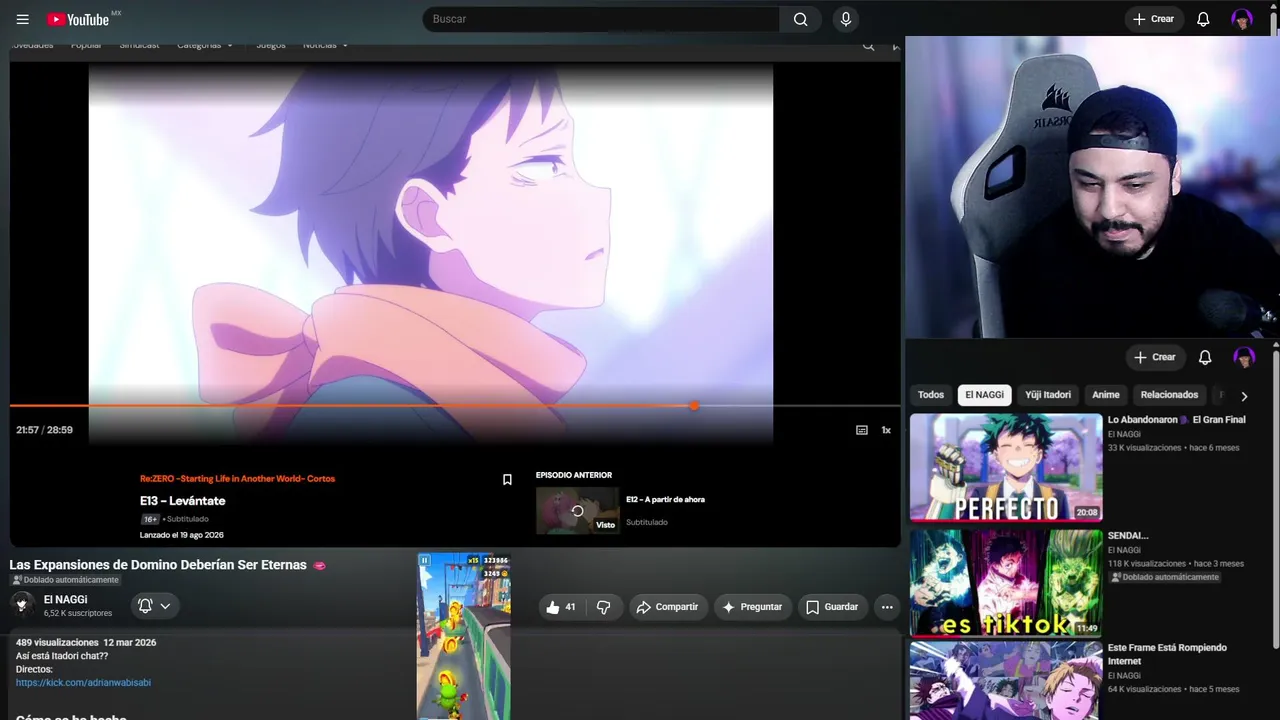Select the El NAGGi filter chip
Screen dimensions: 1280x720
[985, 395]
